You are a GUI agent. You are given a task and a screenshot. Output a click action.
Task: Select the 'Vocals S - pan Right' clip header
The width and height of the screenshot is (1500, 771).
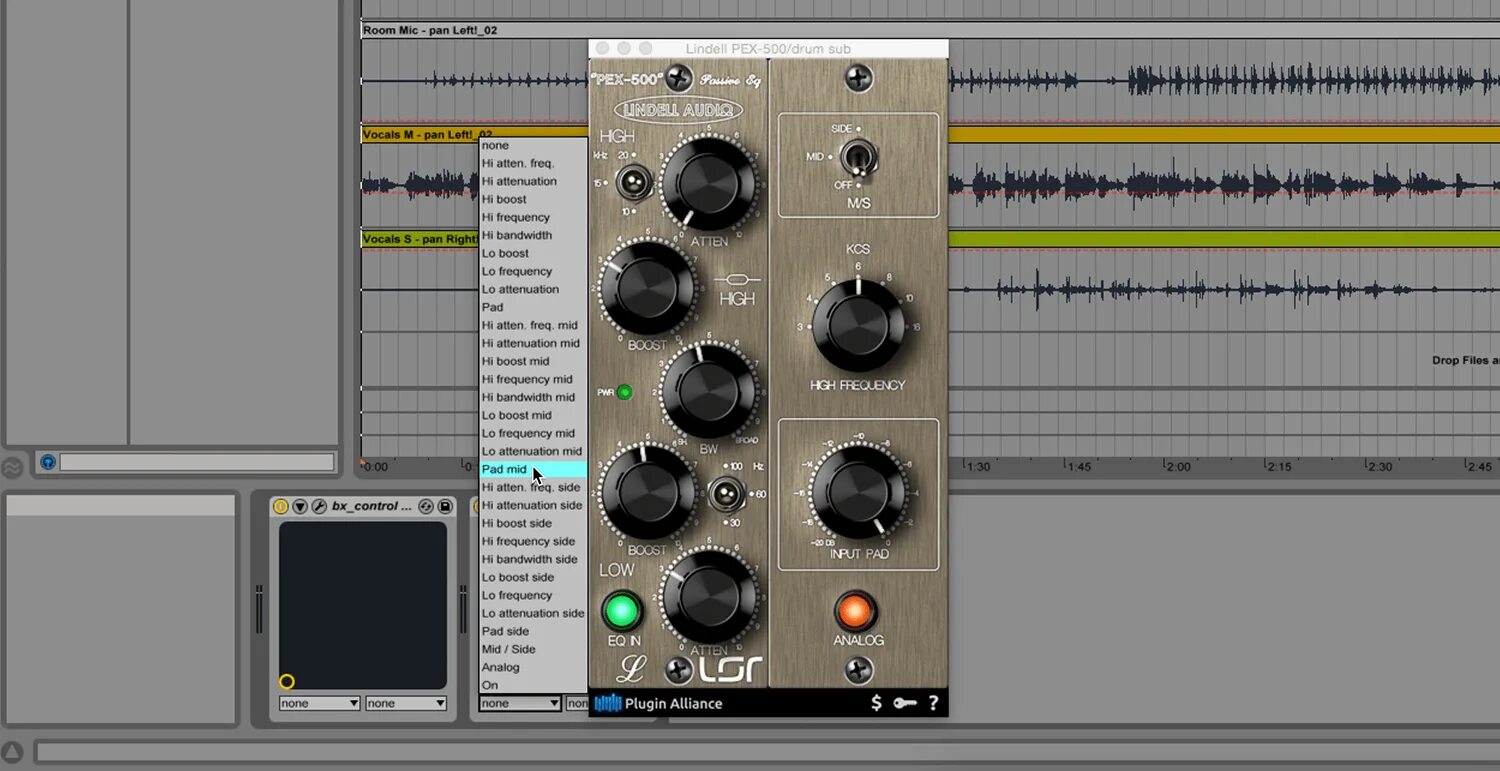[x=420, y=239]
